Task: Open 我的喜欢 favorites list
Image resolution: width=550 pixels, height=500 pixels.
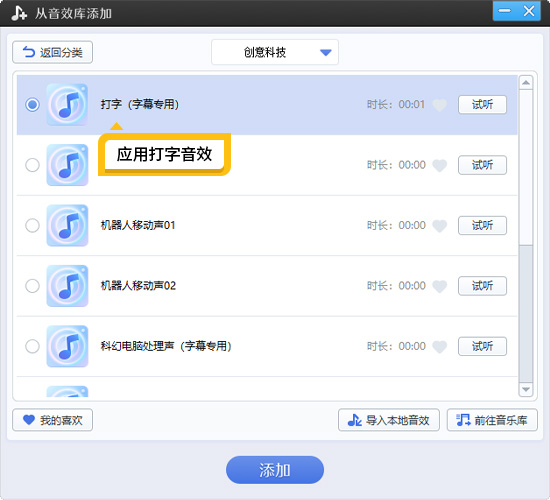Action: click(53, 420)
